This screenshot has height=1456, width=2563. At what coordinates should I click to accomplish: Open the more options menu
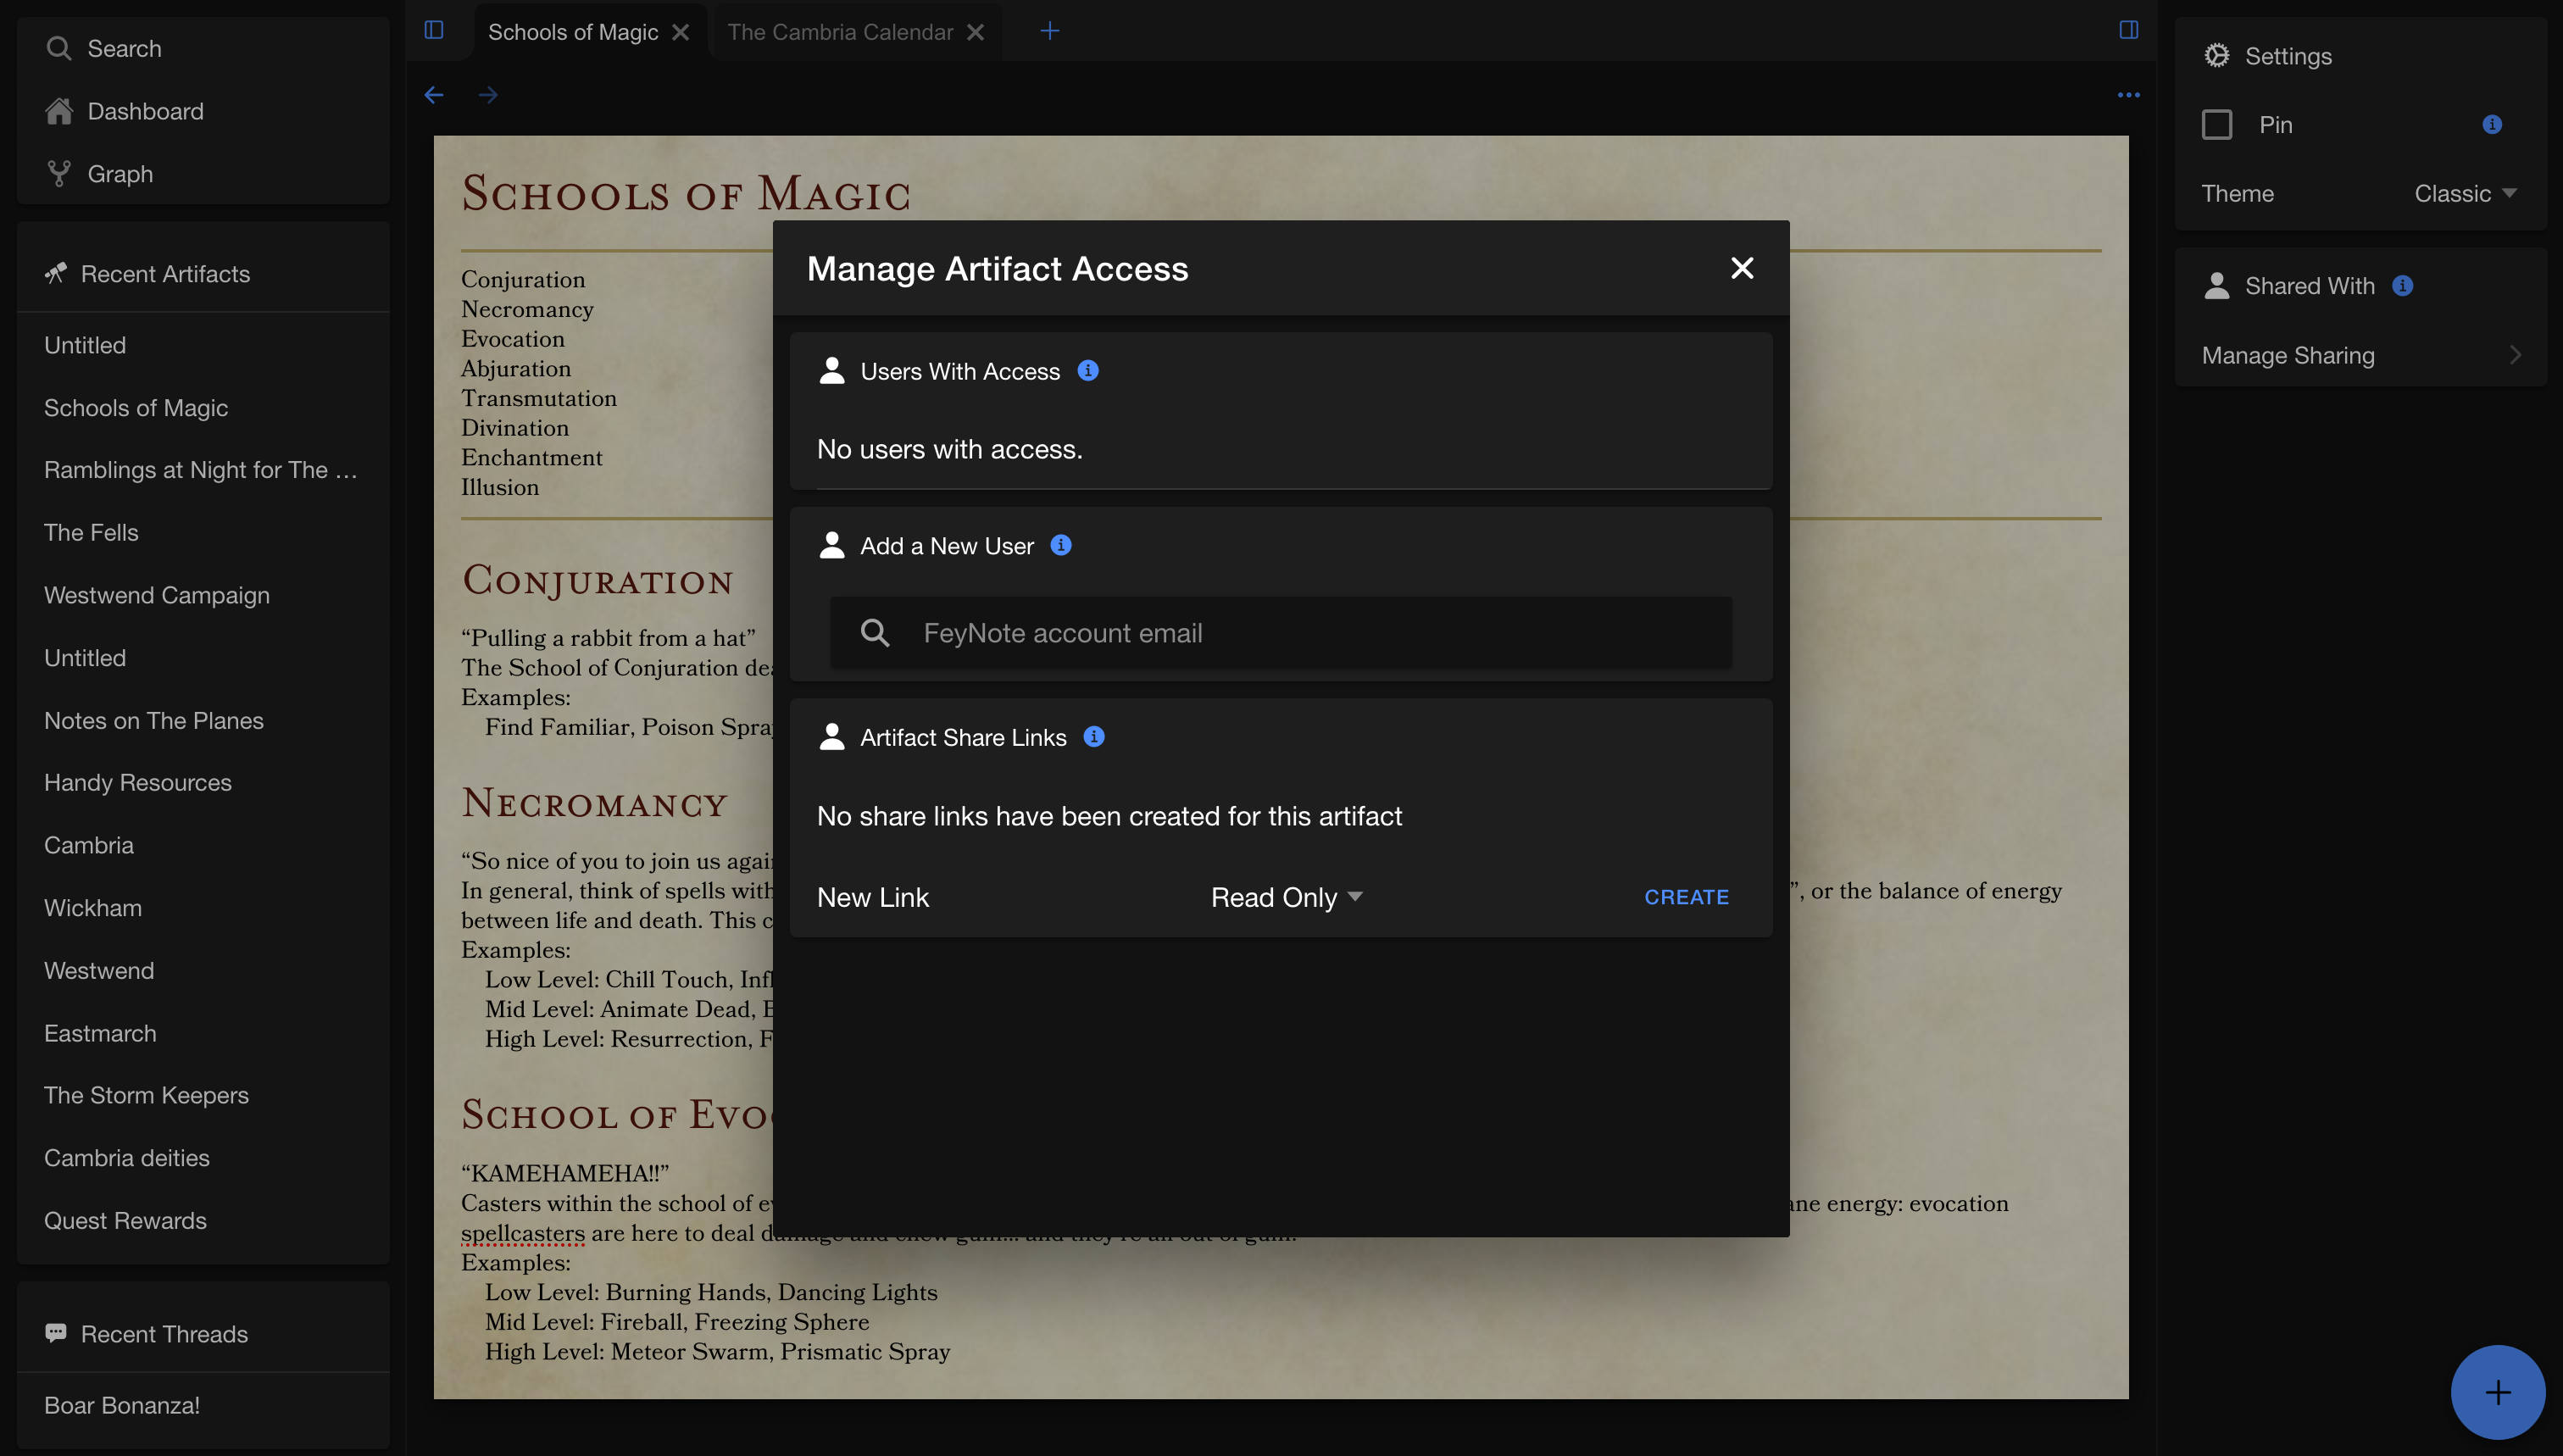(2129, 94)
